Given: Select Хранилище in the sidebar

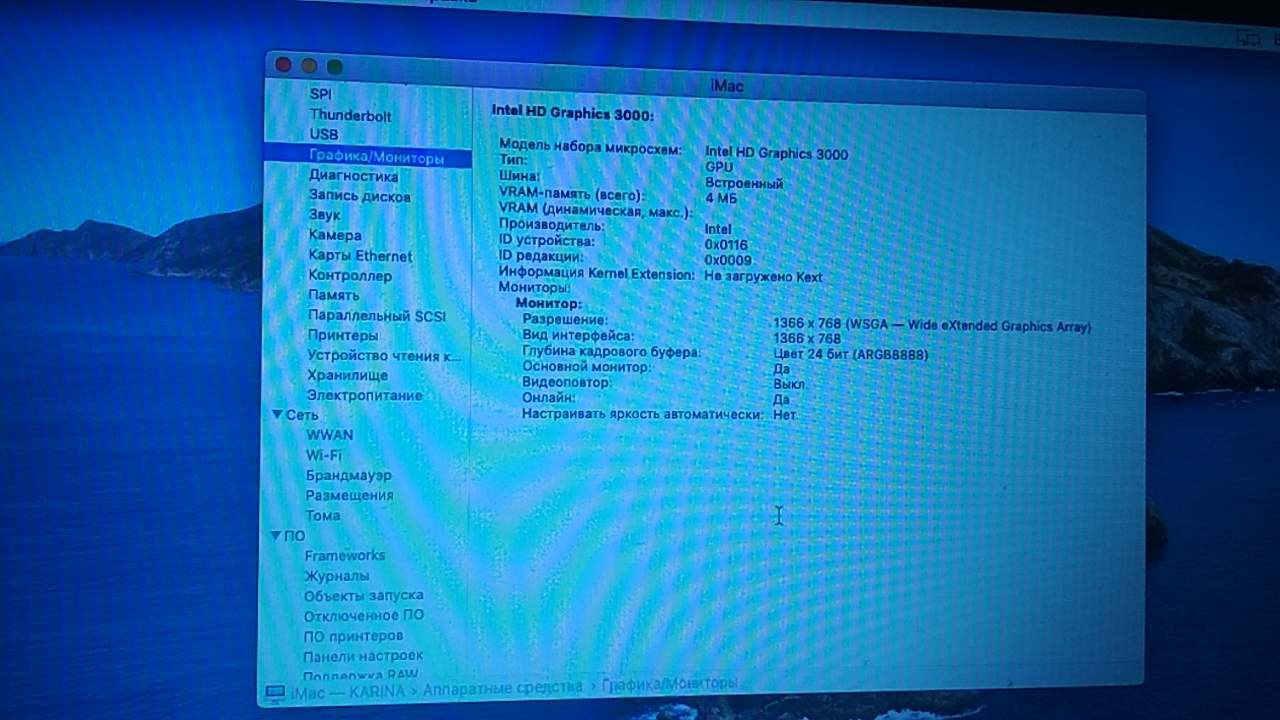Looking at the screenshot, I should 347,375.
